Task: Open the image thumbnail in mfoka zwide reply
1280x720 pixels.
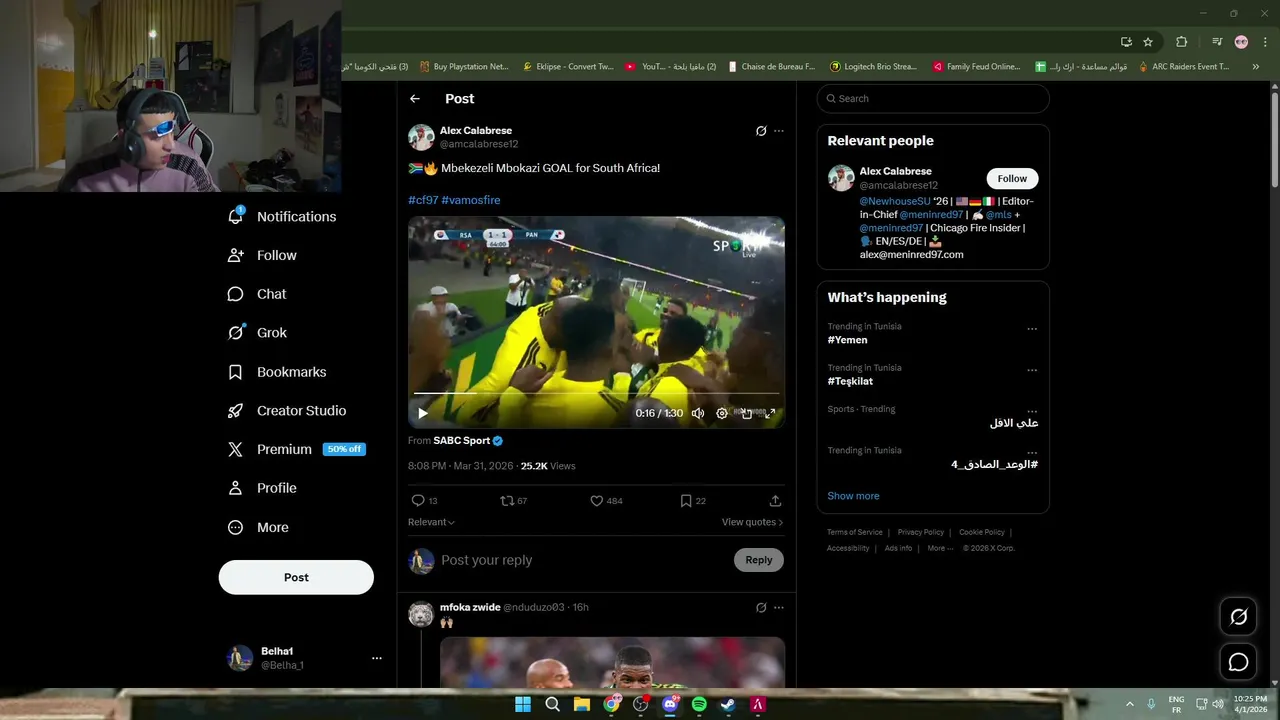Action: tap(612, 663)
